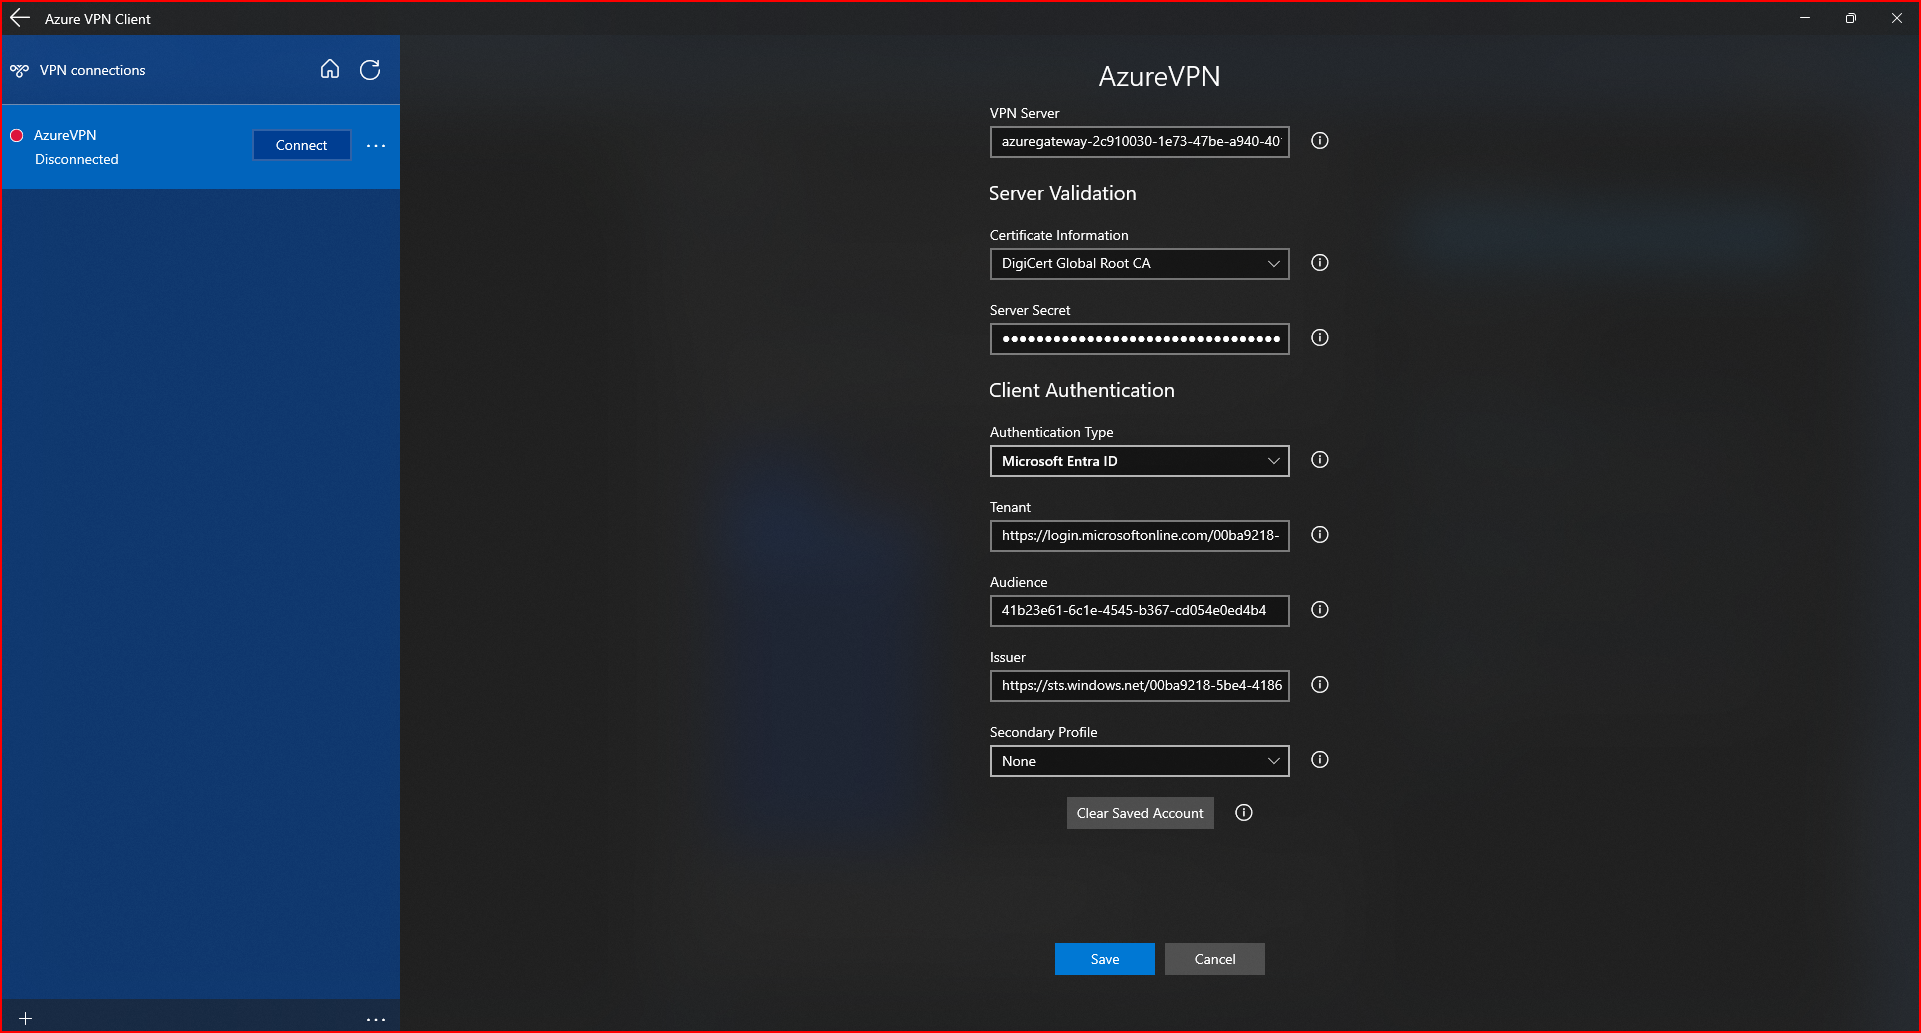This screenshot has width=1921, height=1033.
Task: Show info for the Audience field
Action: tap(1320, 610)
